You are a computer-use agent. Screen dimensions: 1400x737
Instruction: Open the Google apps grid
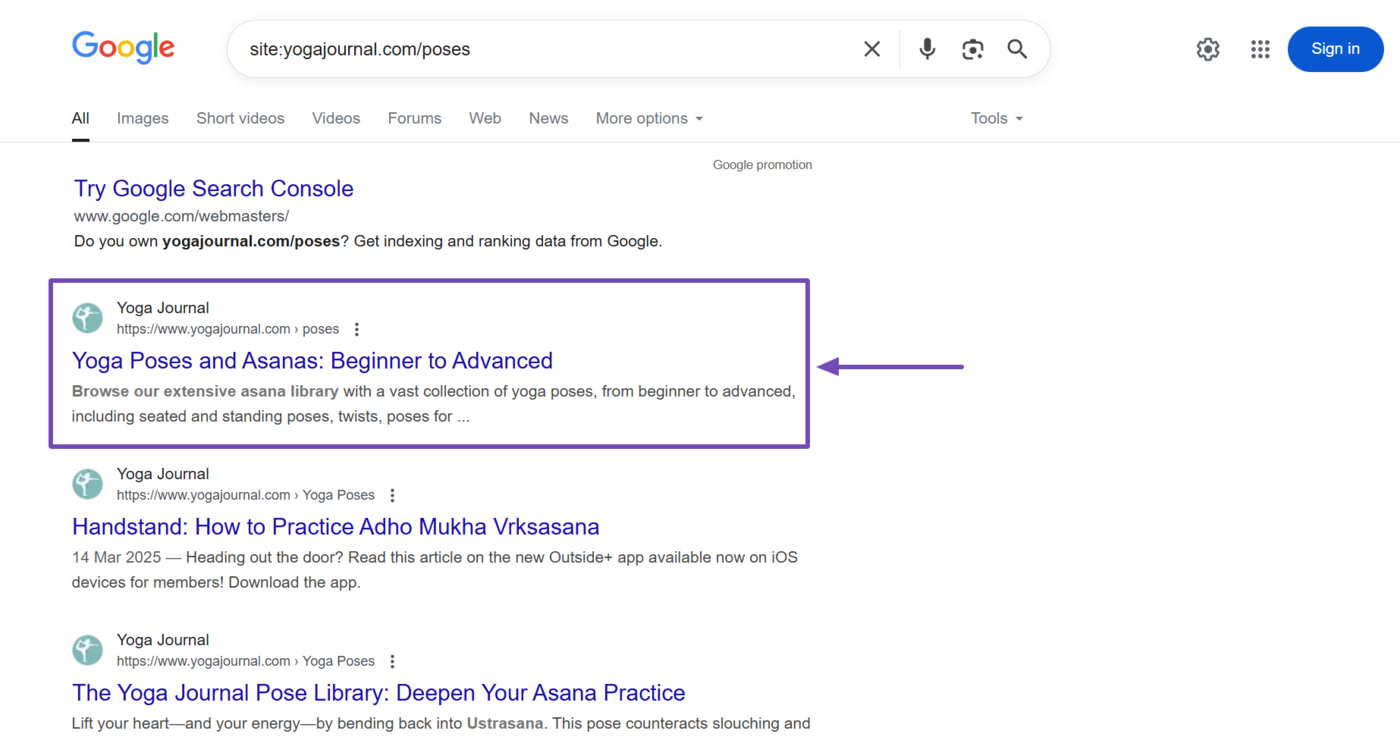(1259, 49)
